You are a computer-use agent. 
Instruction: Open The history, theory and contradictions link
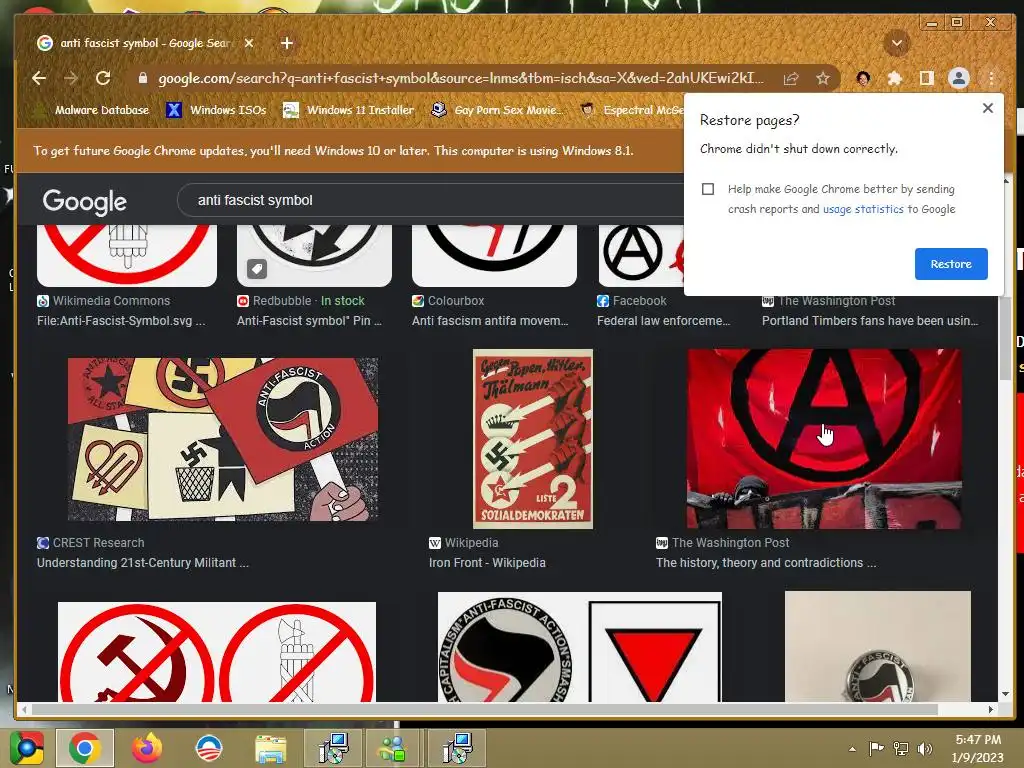766,563
